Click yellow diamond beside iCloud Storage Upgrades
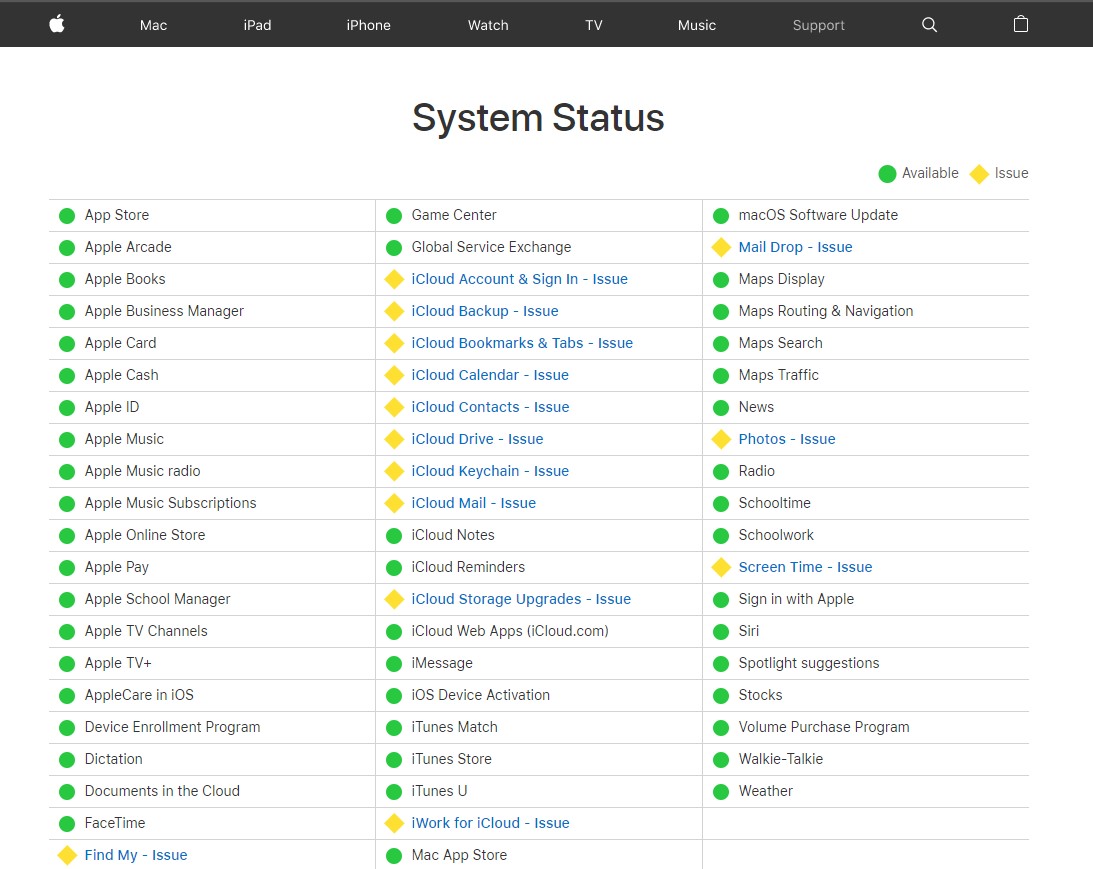The height and width of the screenshot is (869, 1093). 394,599
